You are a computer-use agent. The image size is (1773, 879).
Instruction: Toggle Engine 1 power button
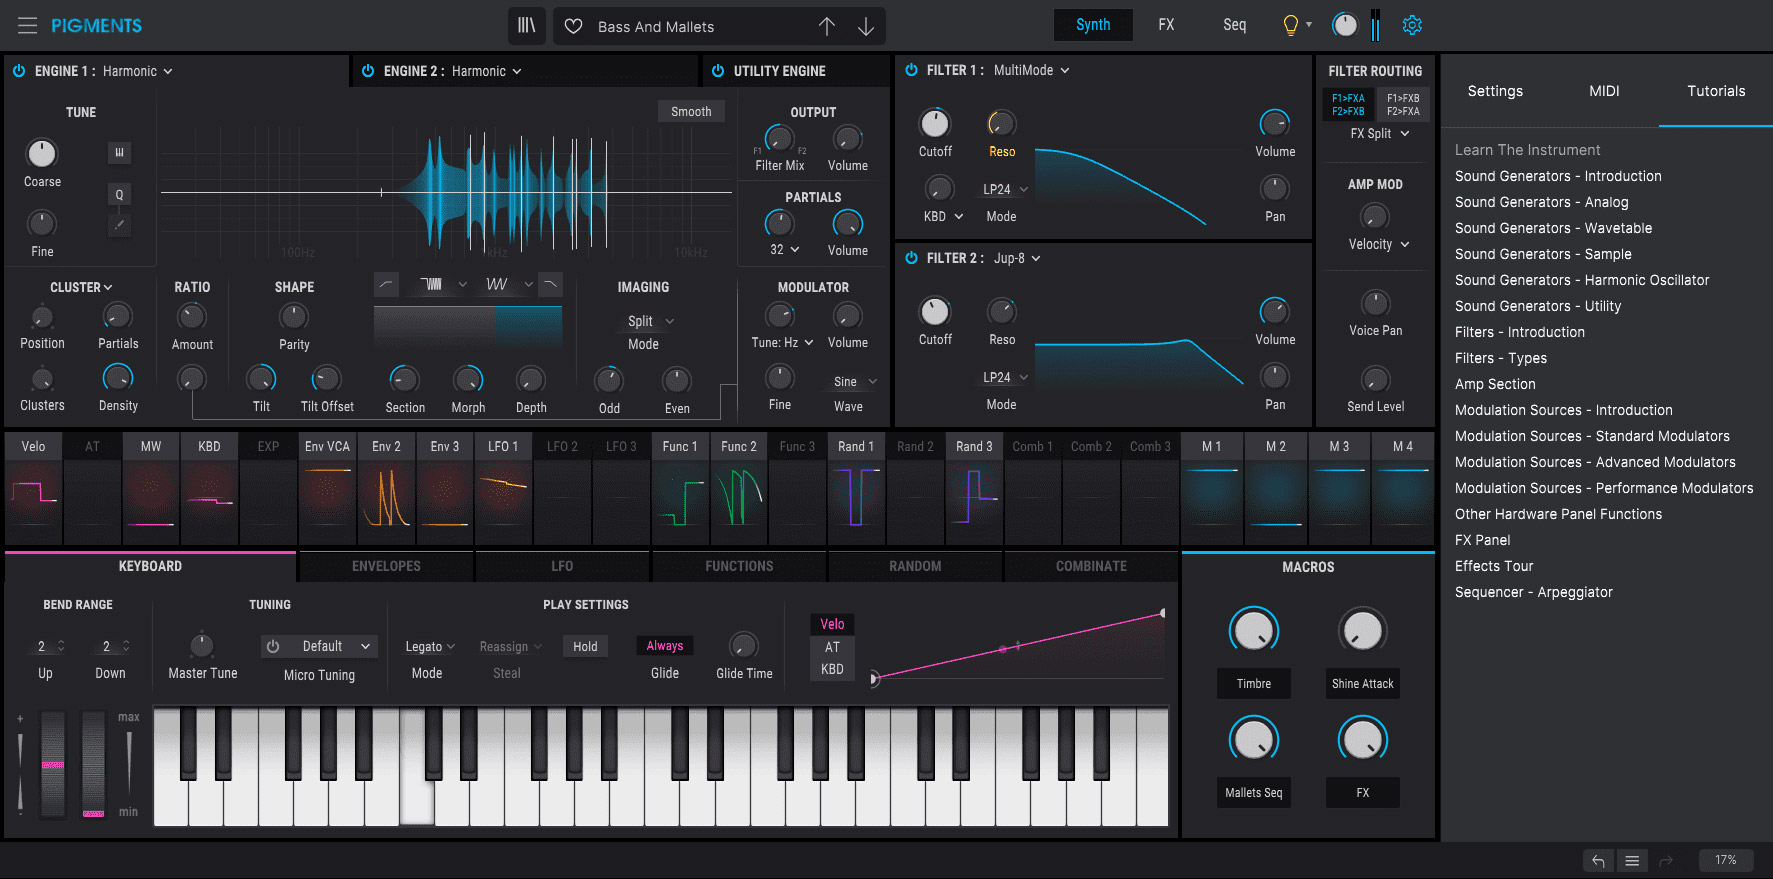[19, 71]
